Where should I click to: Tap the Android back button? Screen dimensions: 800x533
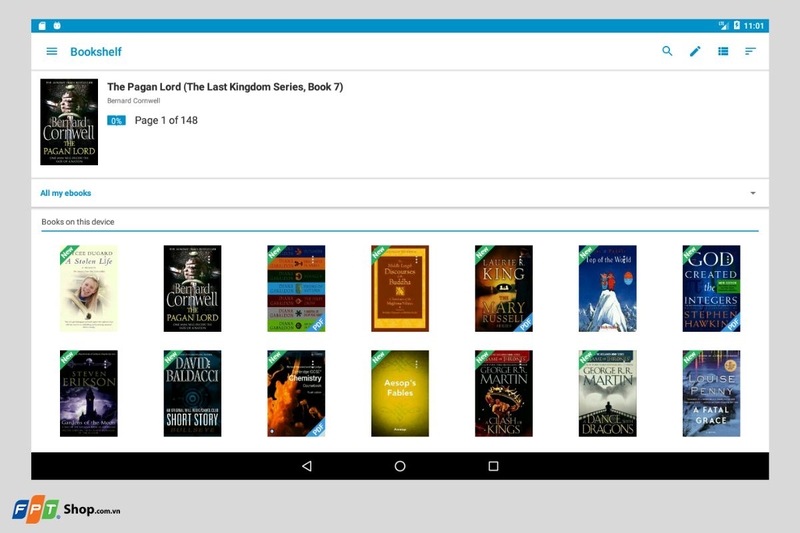tap(307, 466)
